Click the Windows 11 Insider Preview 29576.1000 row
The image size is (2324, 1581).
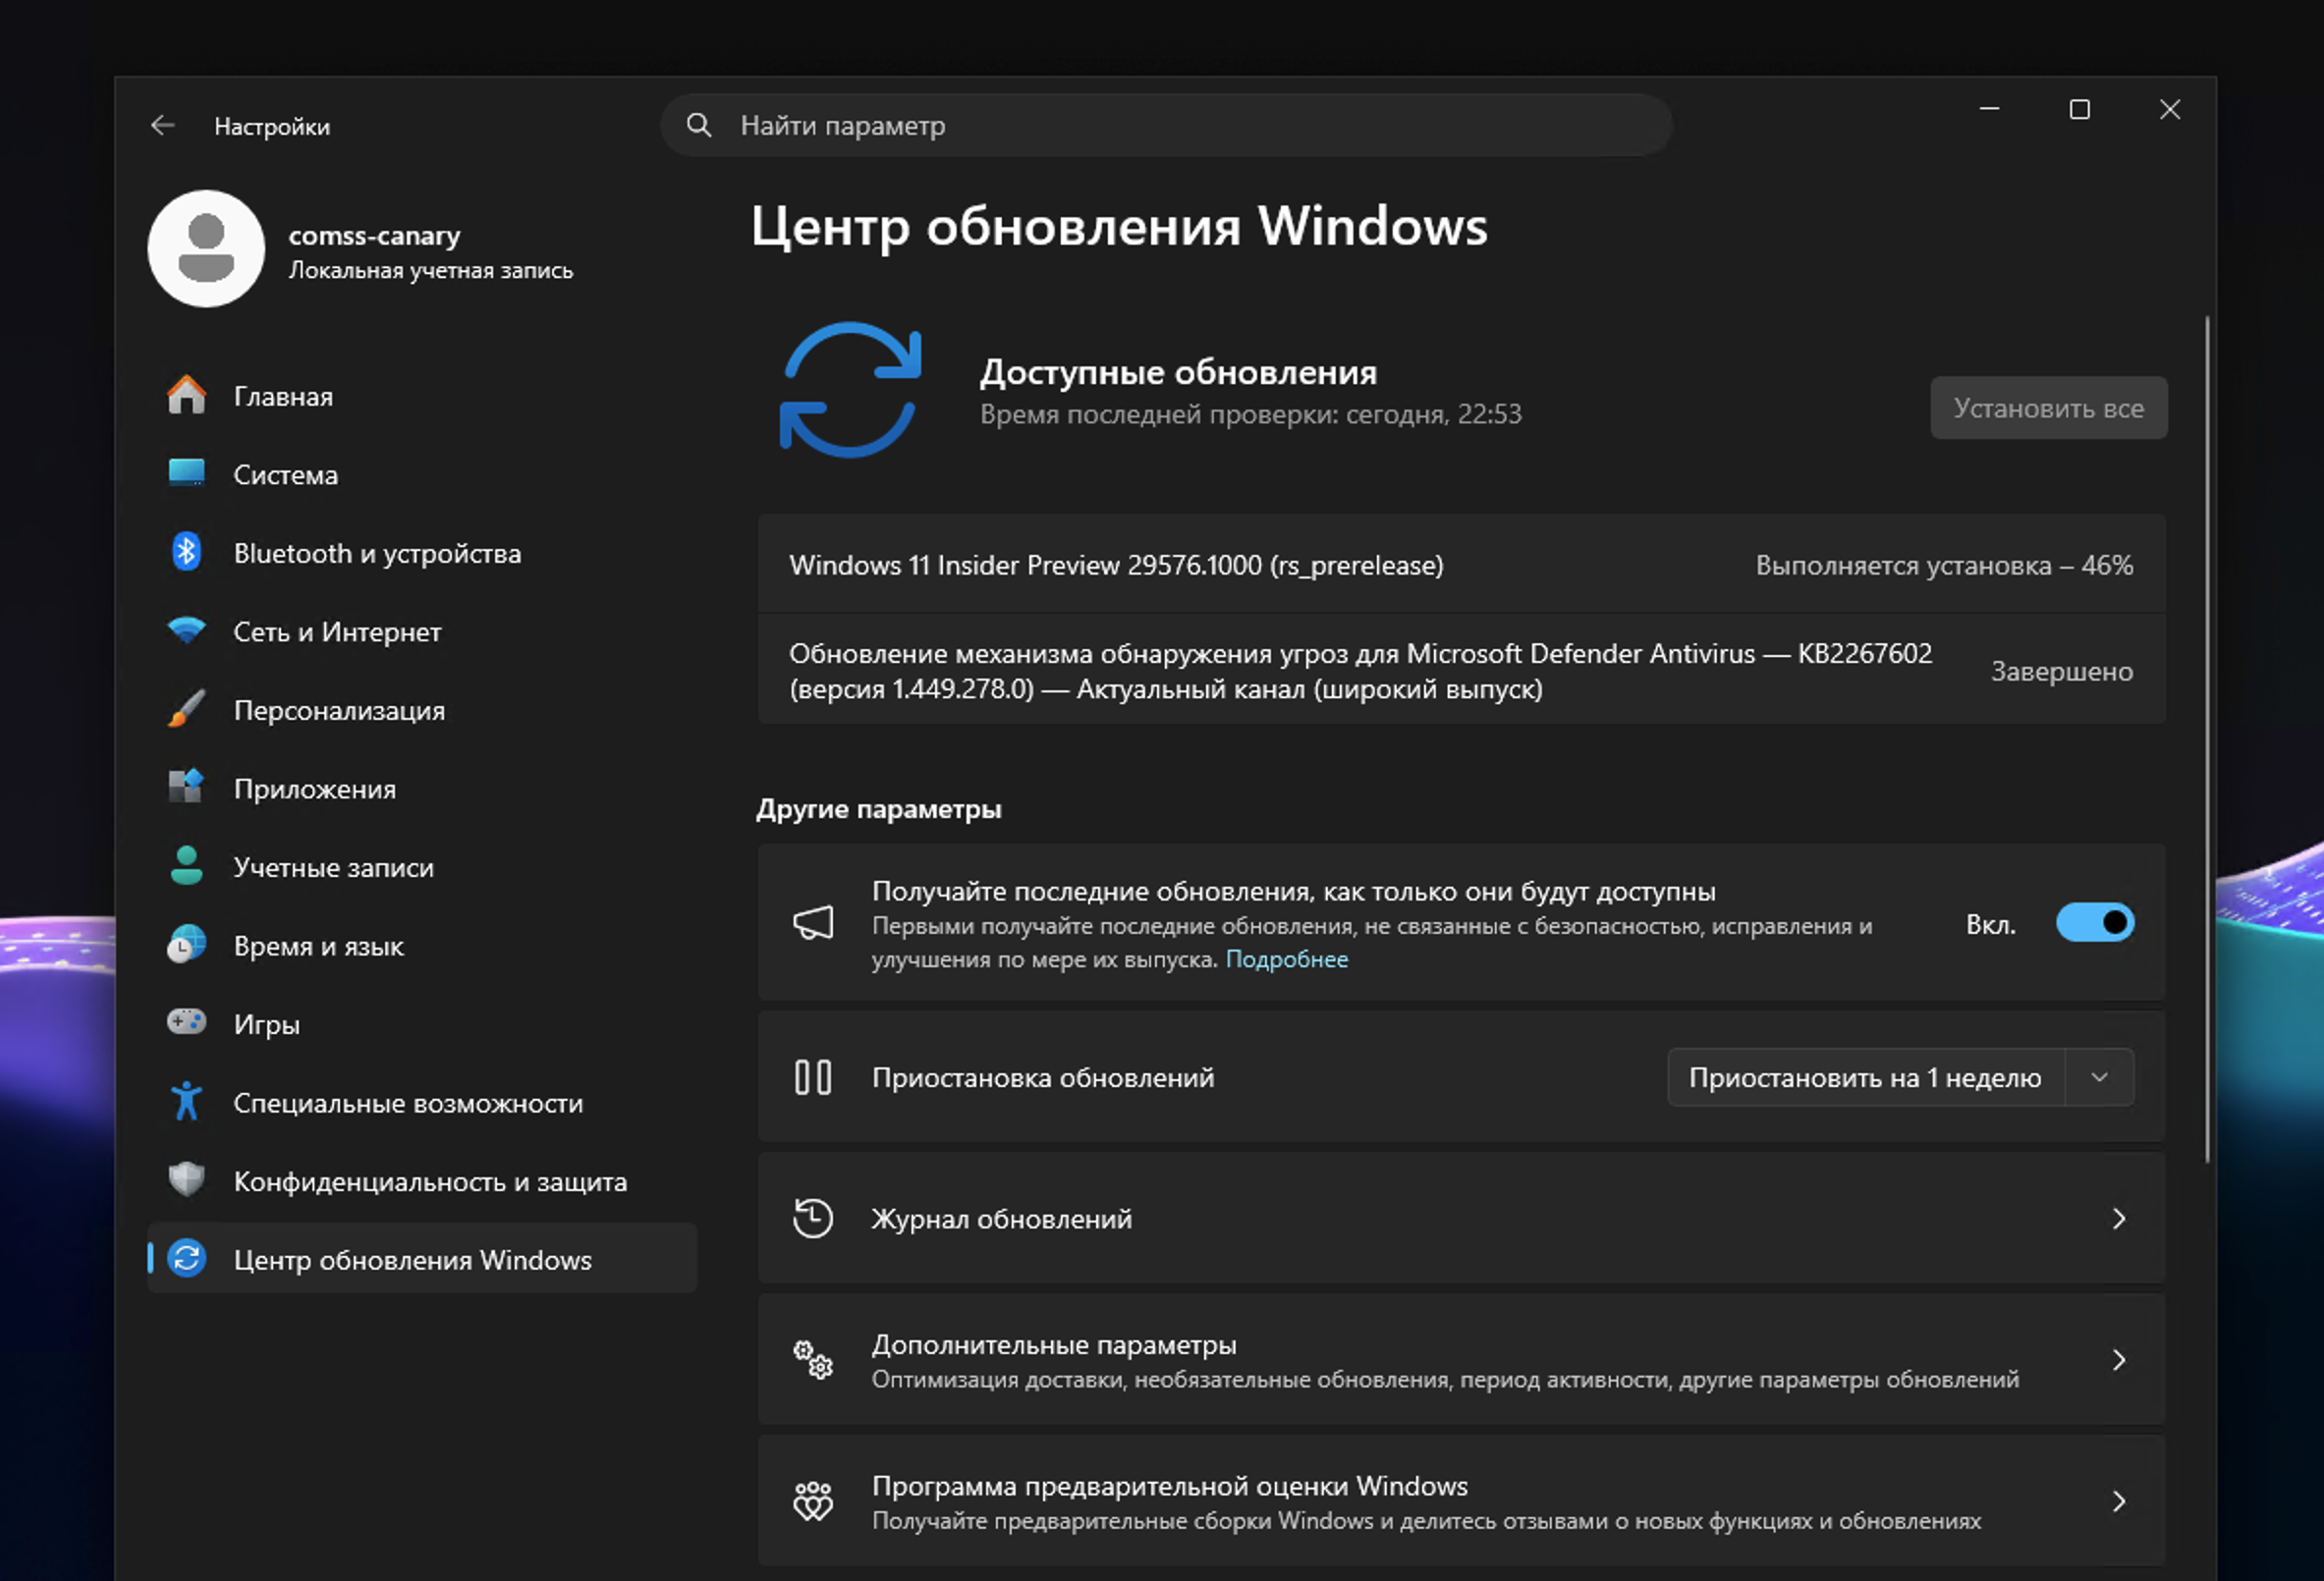1462,564
